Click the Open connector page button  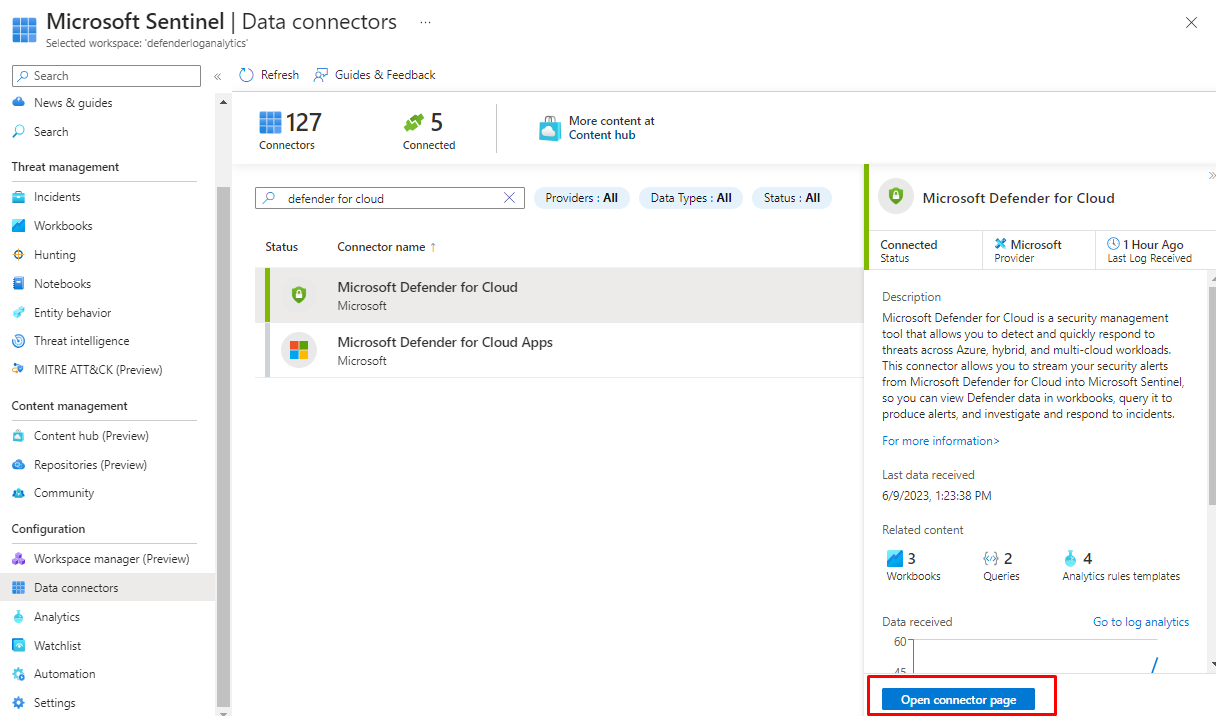click(958, 700)
